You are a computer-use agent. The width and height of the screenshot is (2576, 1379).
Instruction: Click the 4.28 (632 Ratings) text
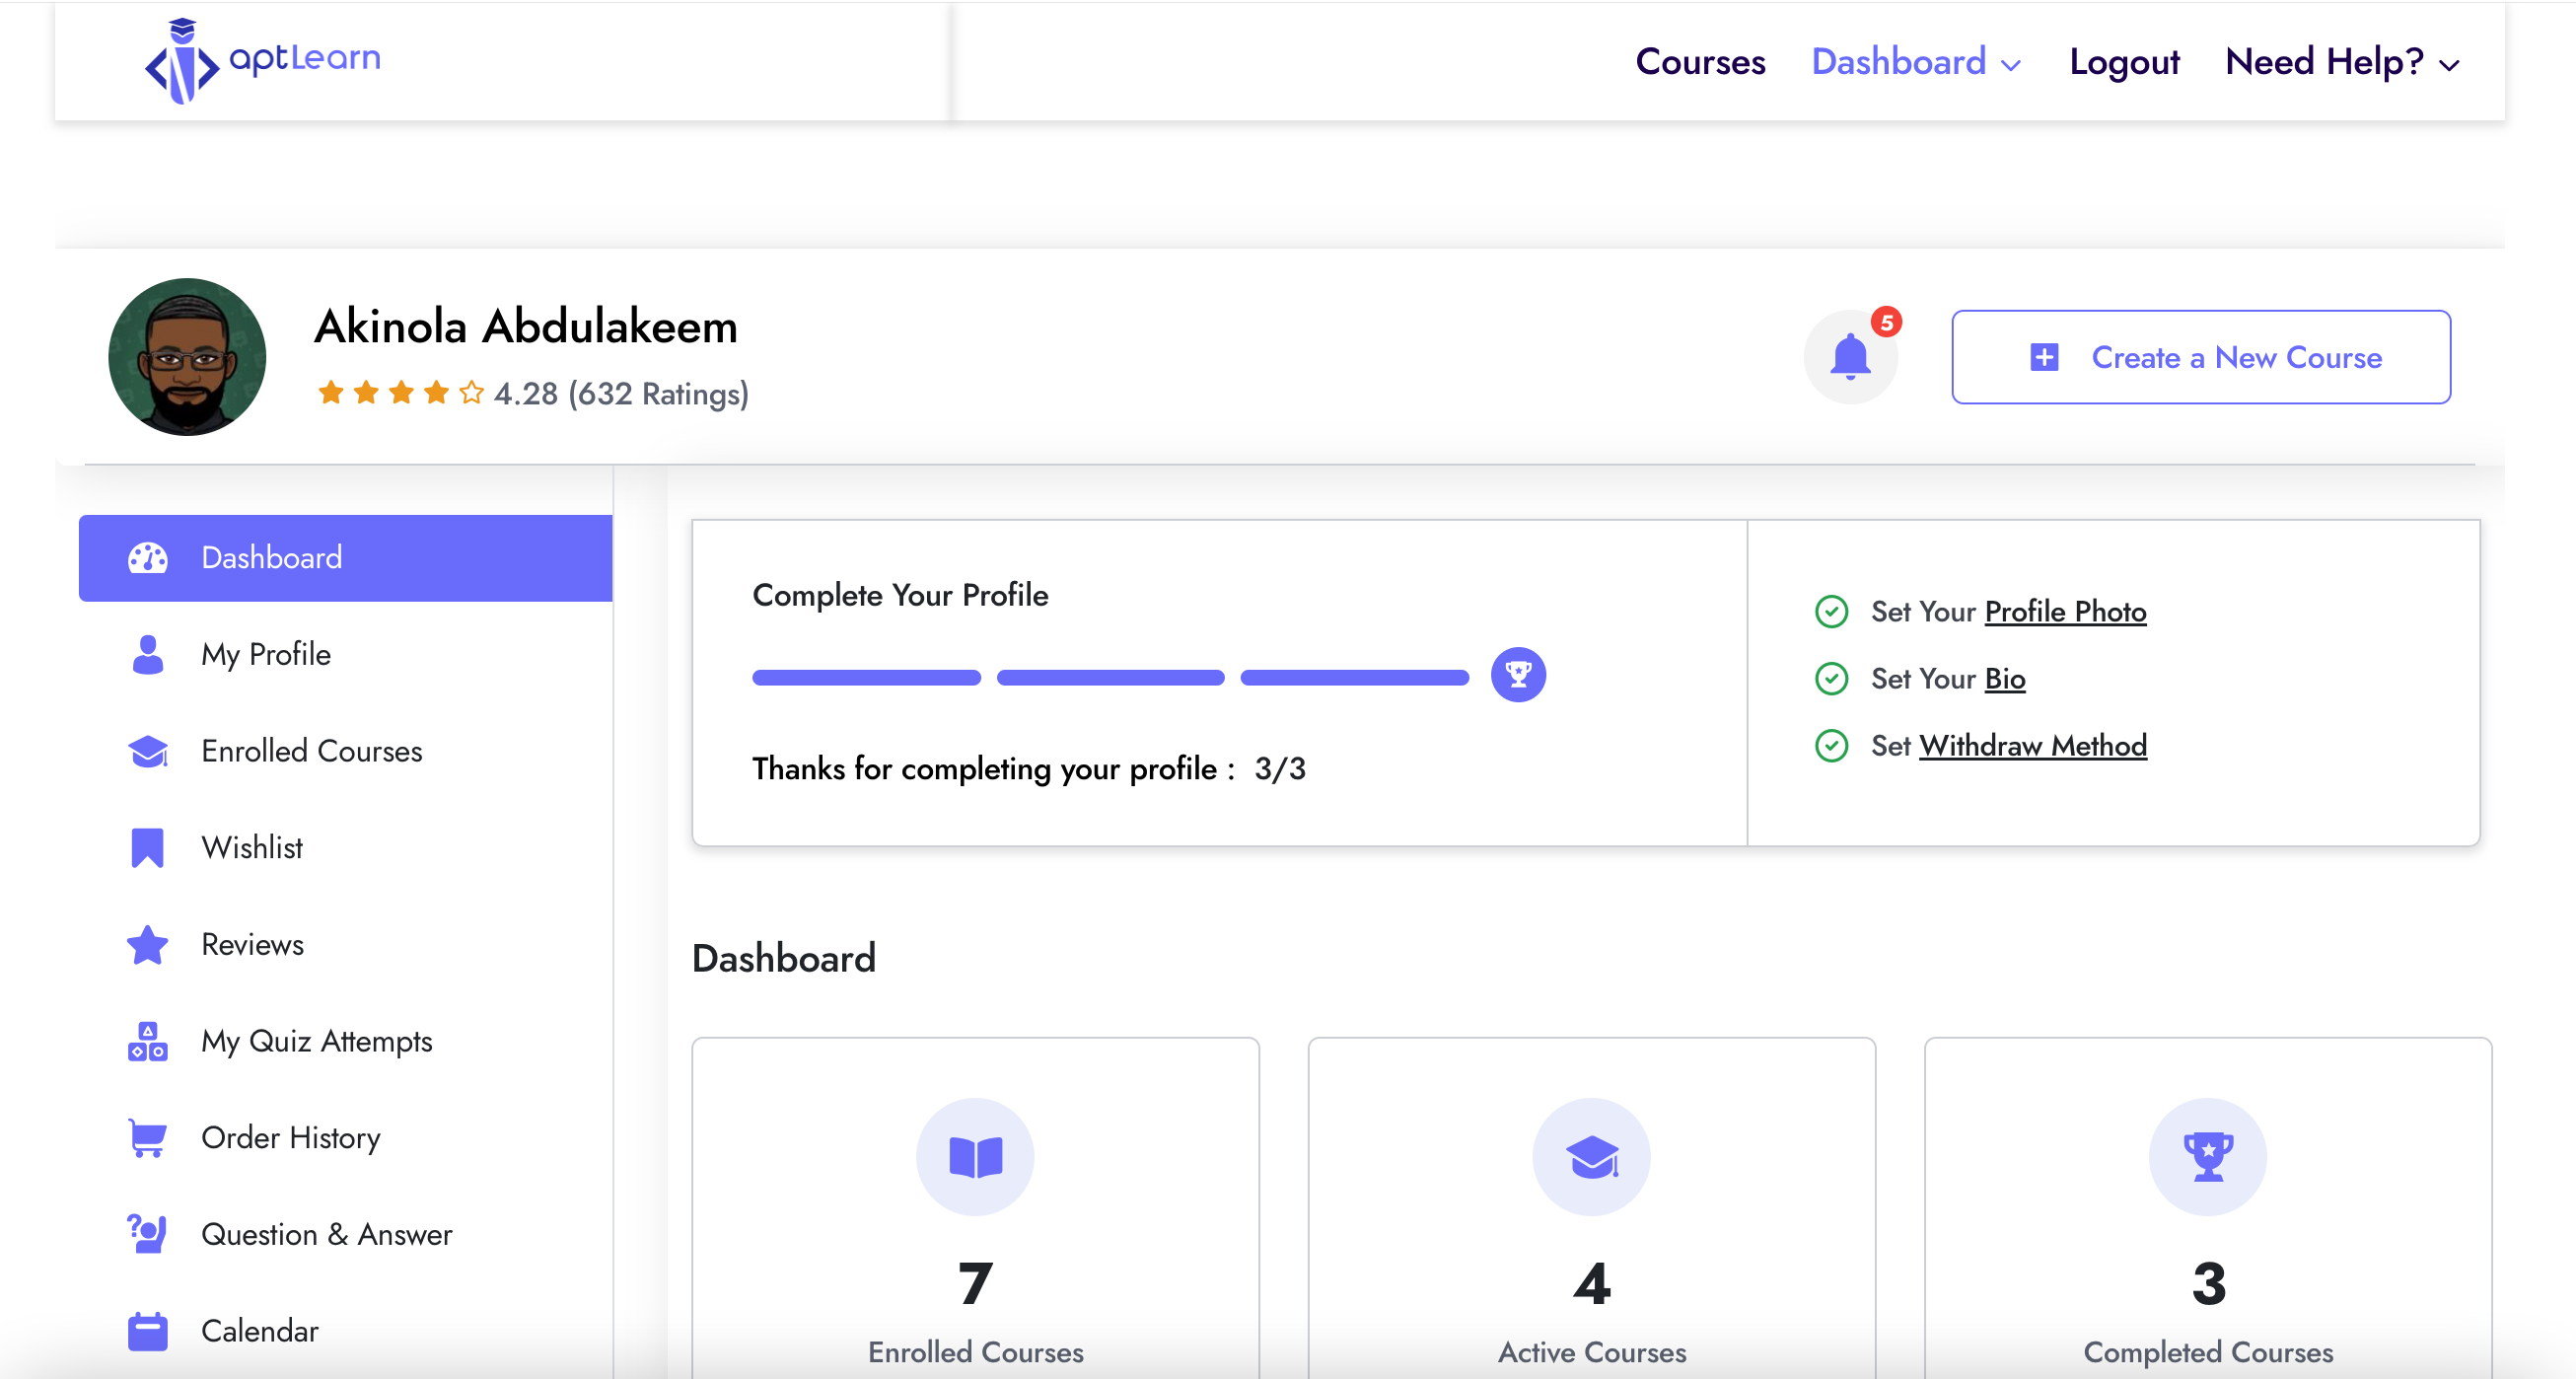click(621, 393)
